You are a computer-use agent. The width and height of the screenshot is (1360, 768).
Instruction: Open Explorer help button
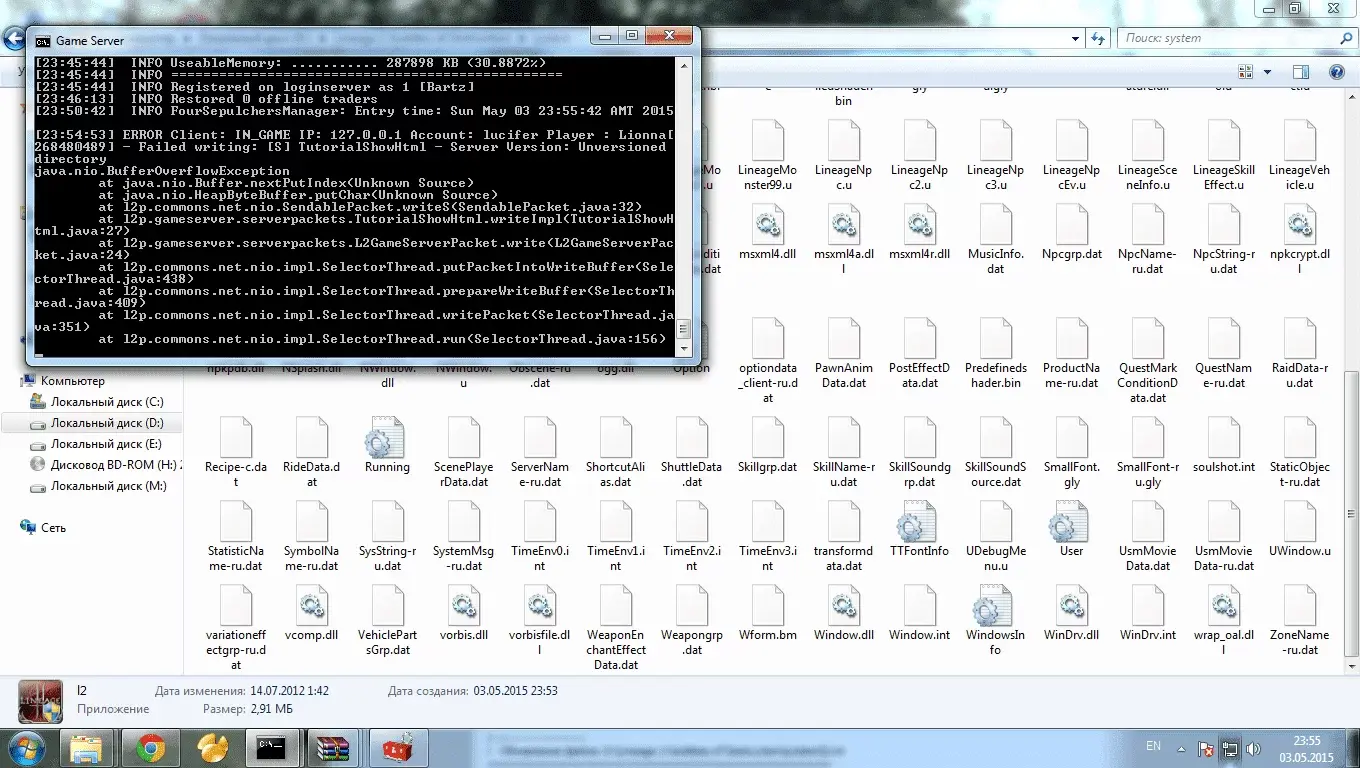point(1337,72)
